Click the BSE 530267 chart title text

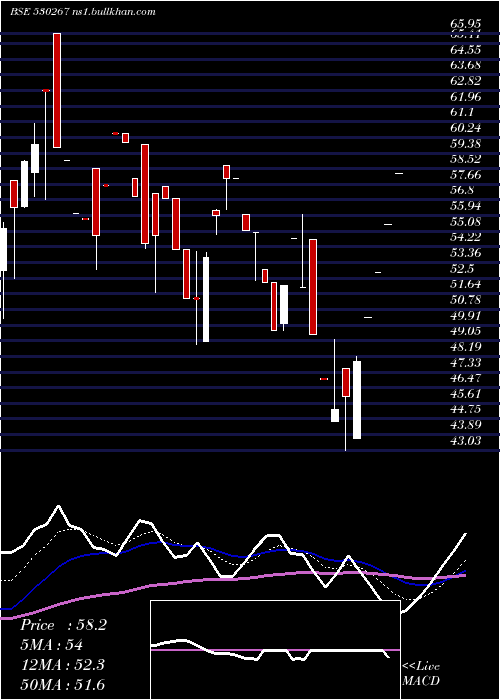[x=83, y=12]
